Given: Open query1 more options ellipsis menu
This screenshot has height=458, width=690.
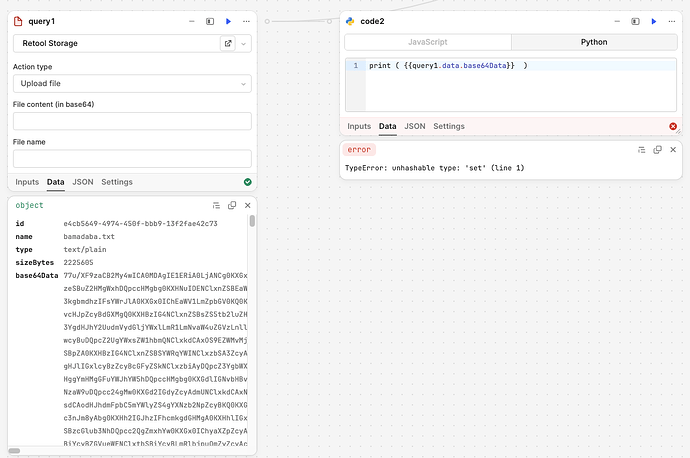Looking at the screenshot, I should pyautogui.click(x=246, y=21).
